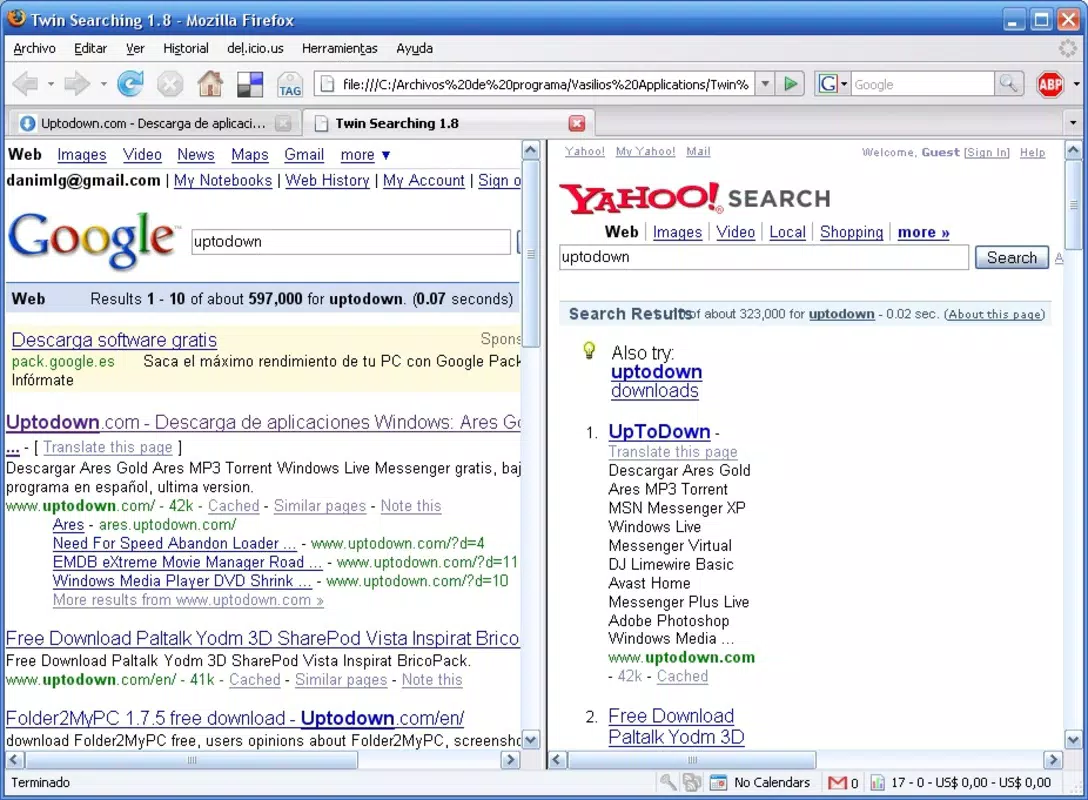
Task: Open Cached link under www.uptodown.com/en/
Action: [x=255, y=680]
